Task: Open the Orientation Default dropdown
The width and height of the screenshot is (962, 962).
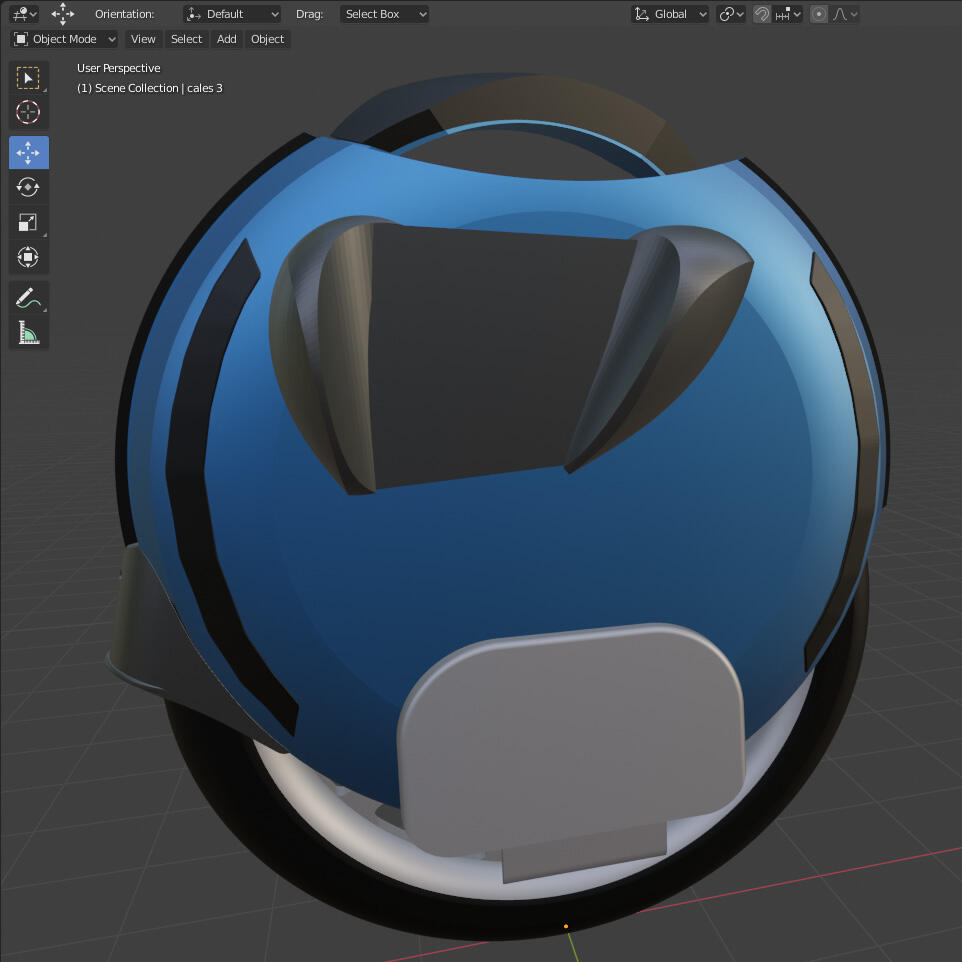Action: click(x=232, y=14)
